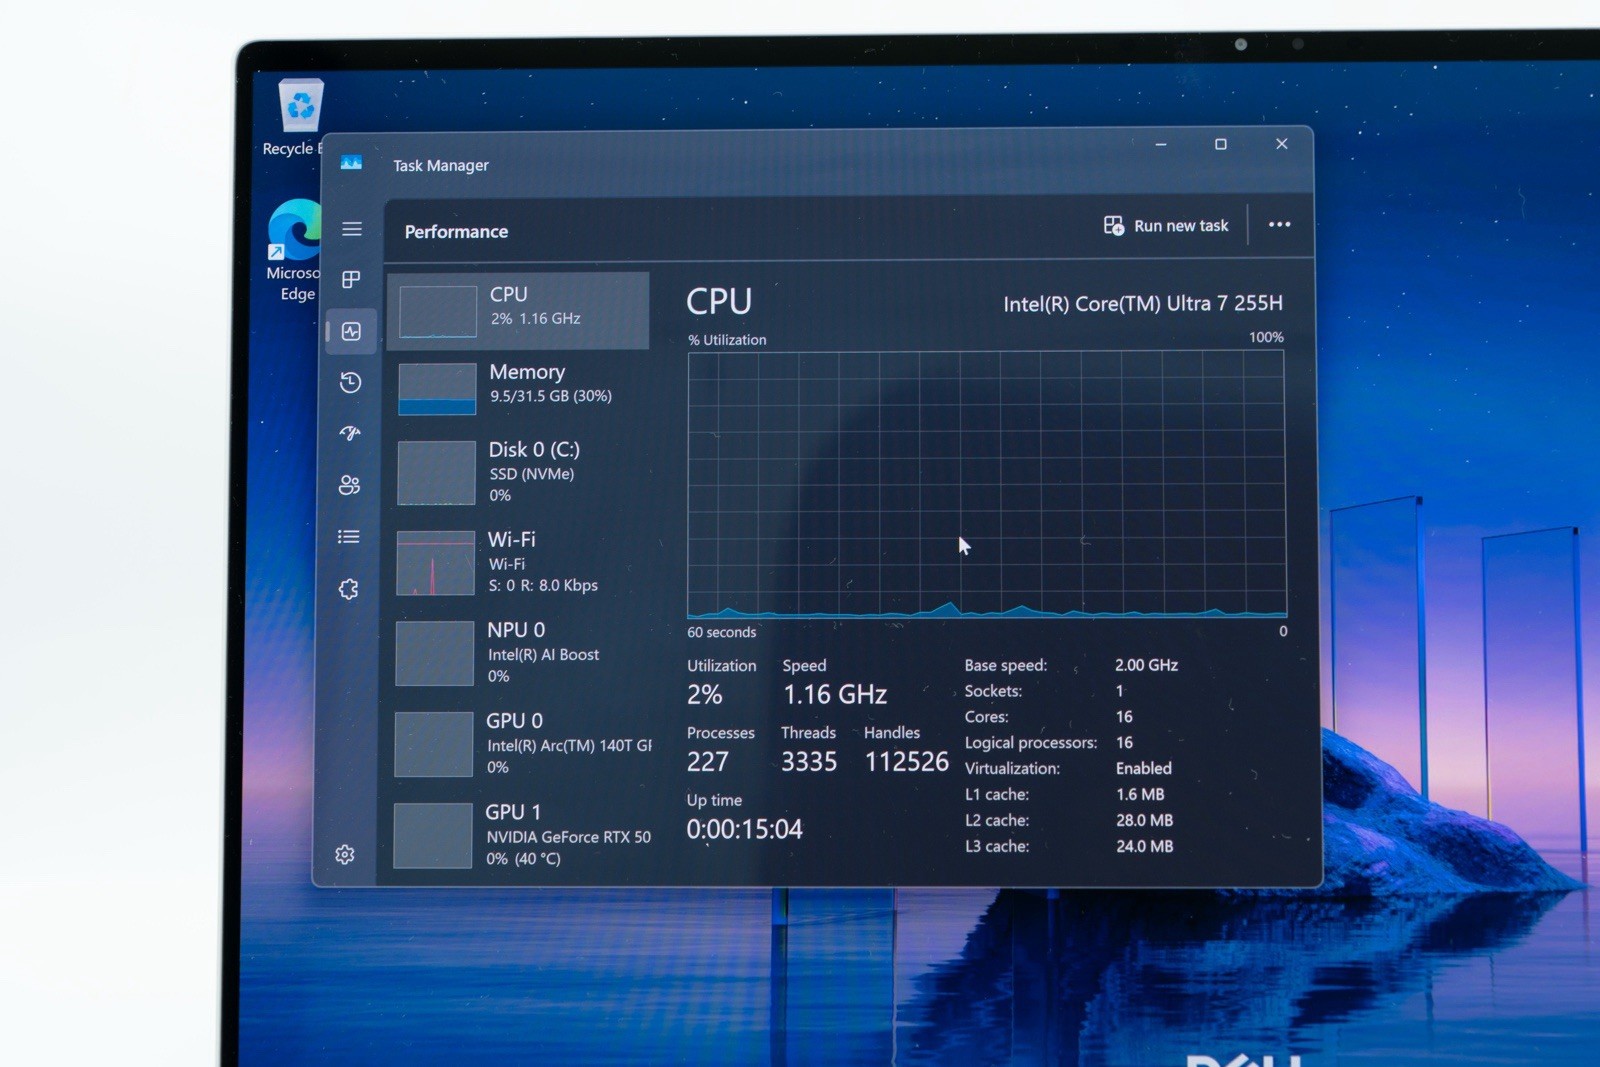Click the 3335 threads value
Image resolution: width=1600 pixels, height=1067 pixels.
coord(809,762)
